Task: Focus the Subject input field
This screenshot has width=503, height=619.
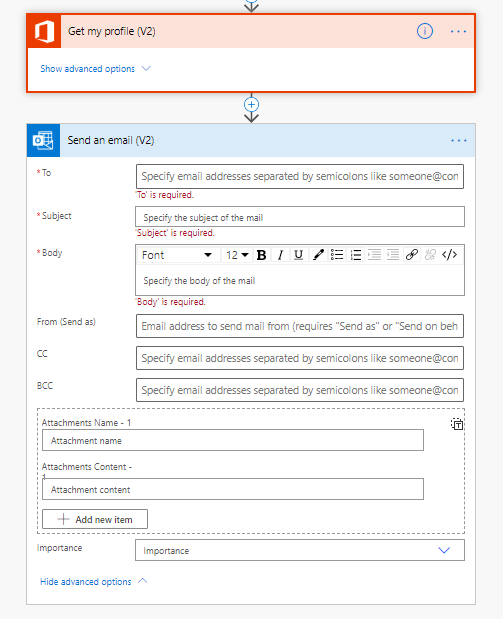Action: point(300,217)
